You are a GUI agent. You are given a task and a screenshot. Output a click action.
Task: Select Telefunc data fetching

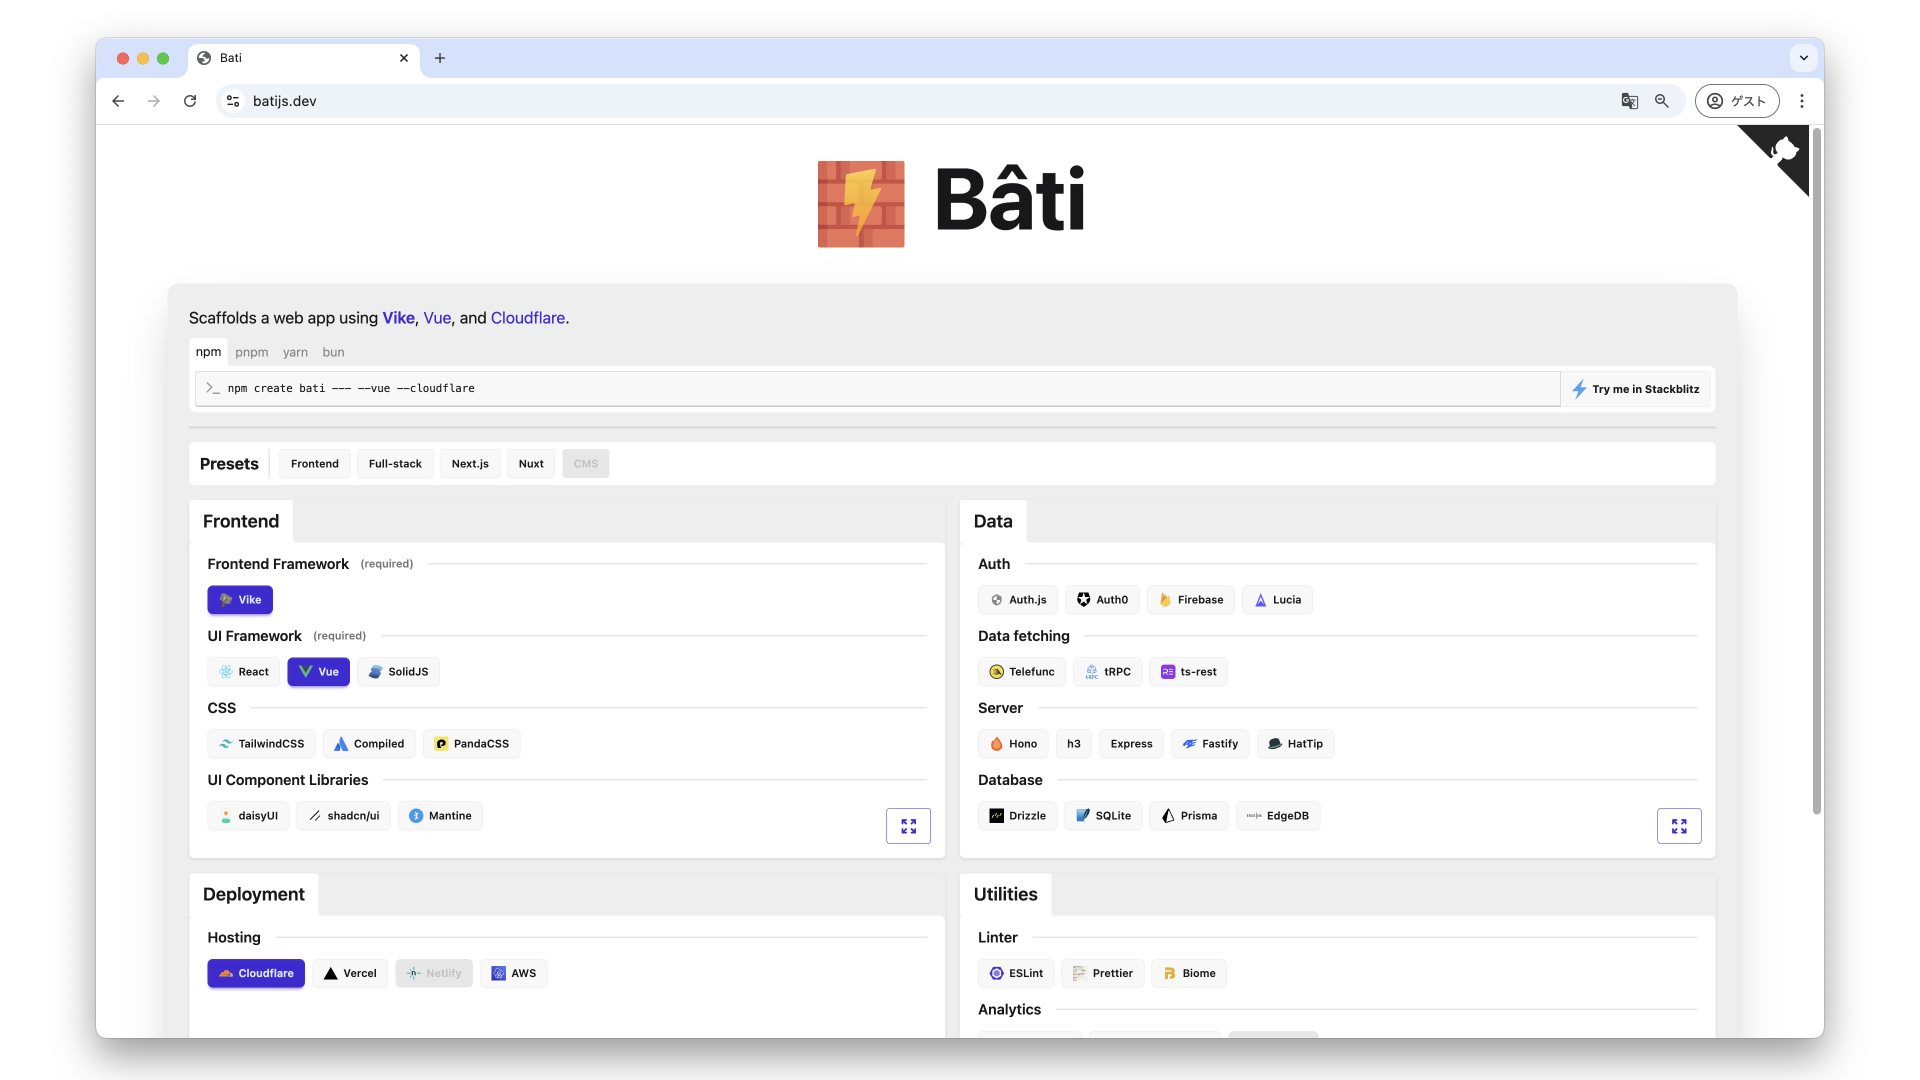pos(1021,672)
